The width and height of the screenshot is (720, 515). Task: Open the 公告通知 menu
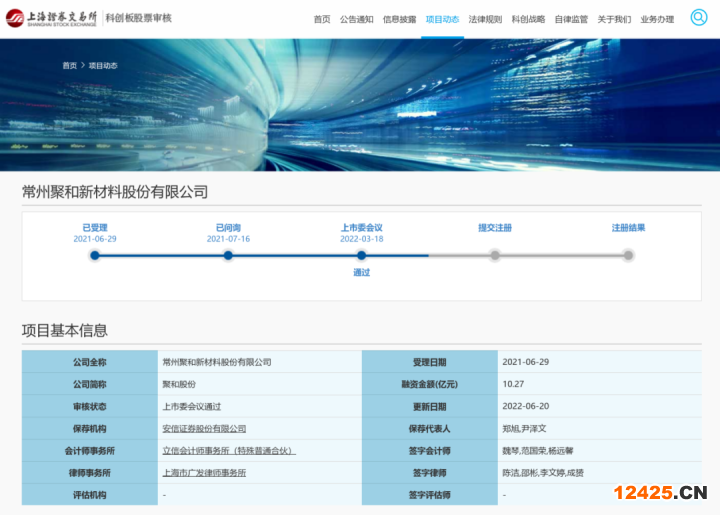(356, 19)
